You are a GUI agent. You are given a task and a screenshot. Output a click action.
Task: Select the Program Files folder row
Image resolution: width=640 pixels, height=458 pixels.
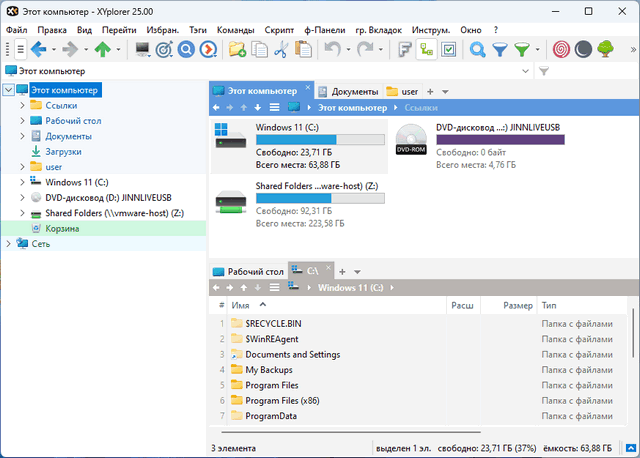point(272,385)
